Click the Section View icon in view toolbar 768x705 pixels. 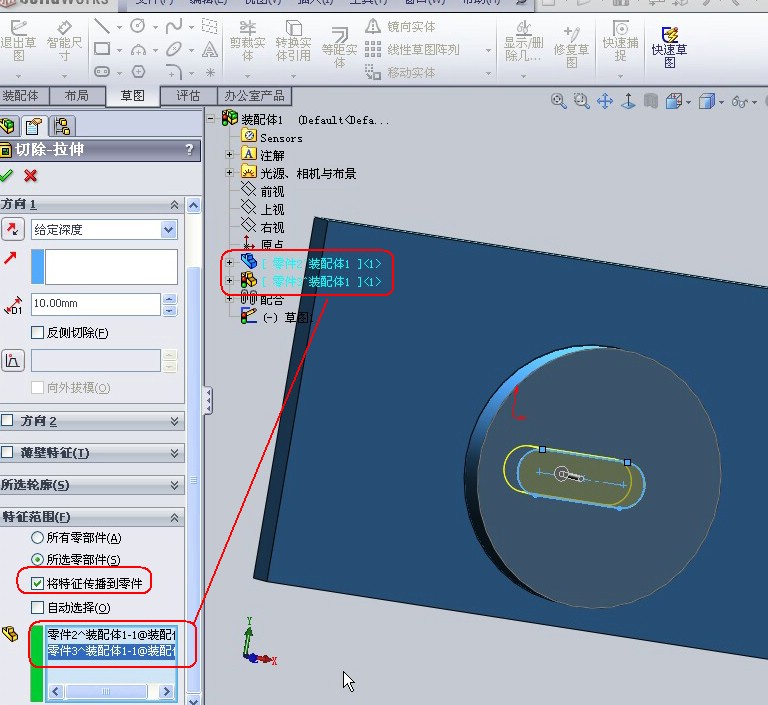pyautogui.click(x=651, y=101)
